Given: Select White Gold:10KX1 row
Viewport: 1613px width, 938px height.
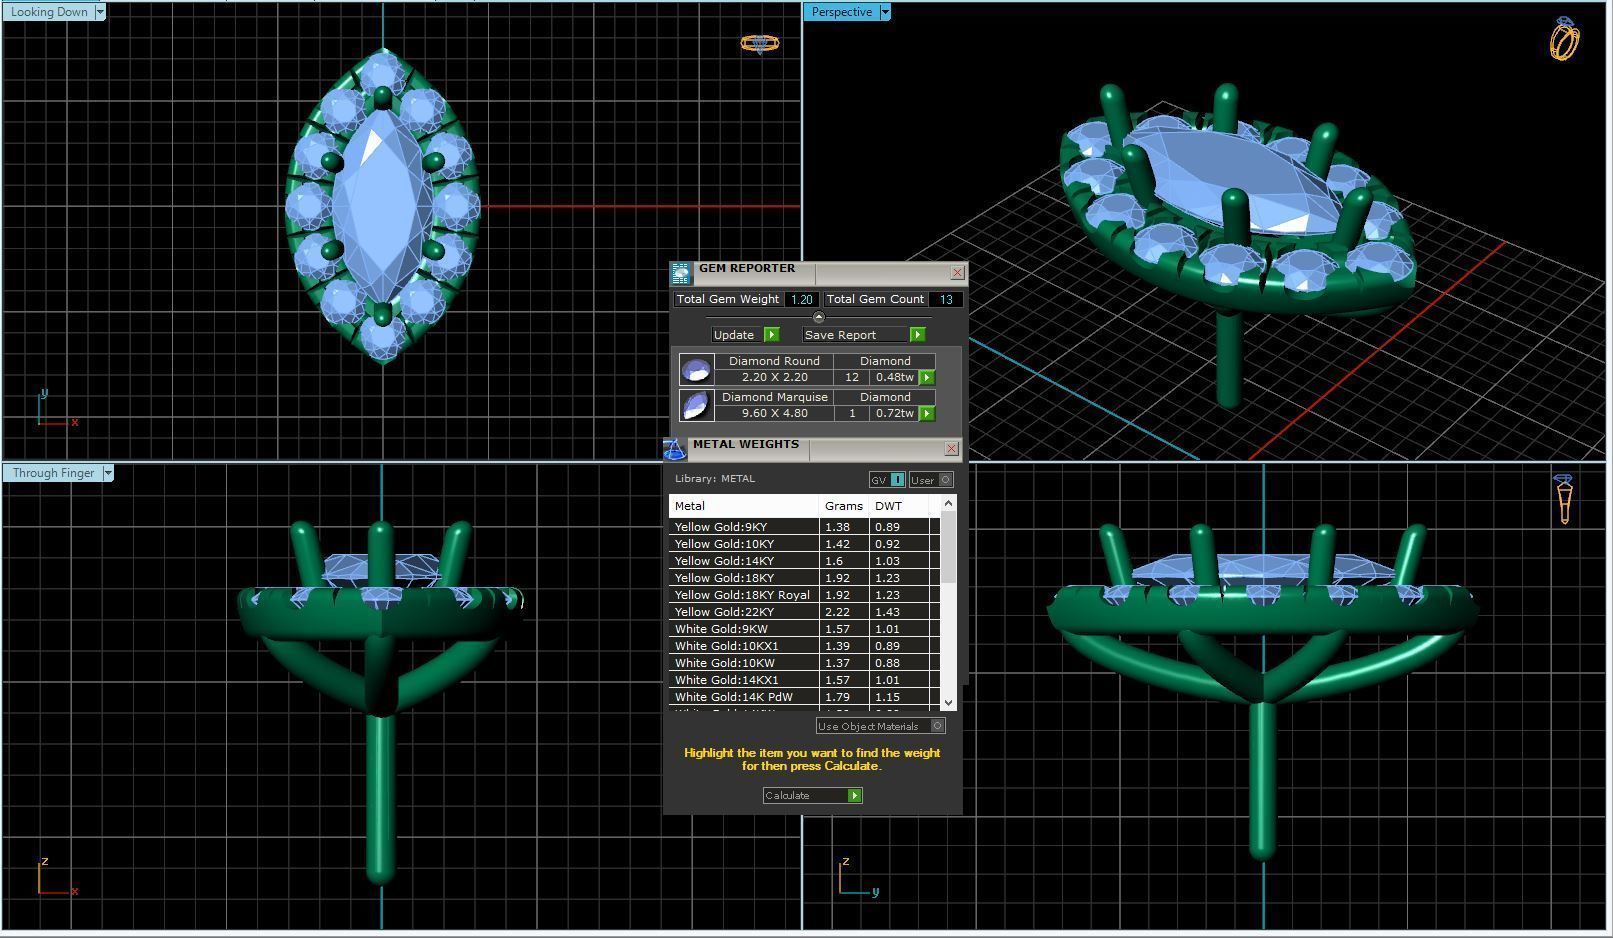Looking at the screenshot, I should coord(804,646).
